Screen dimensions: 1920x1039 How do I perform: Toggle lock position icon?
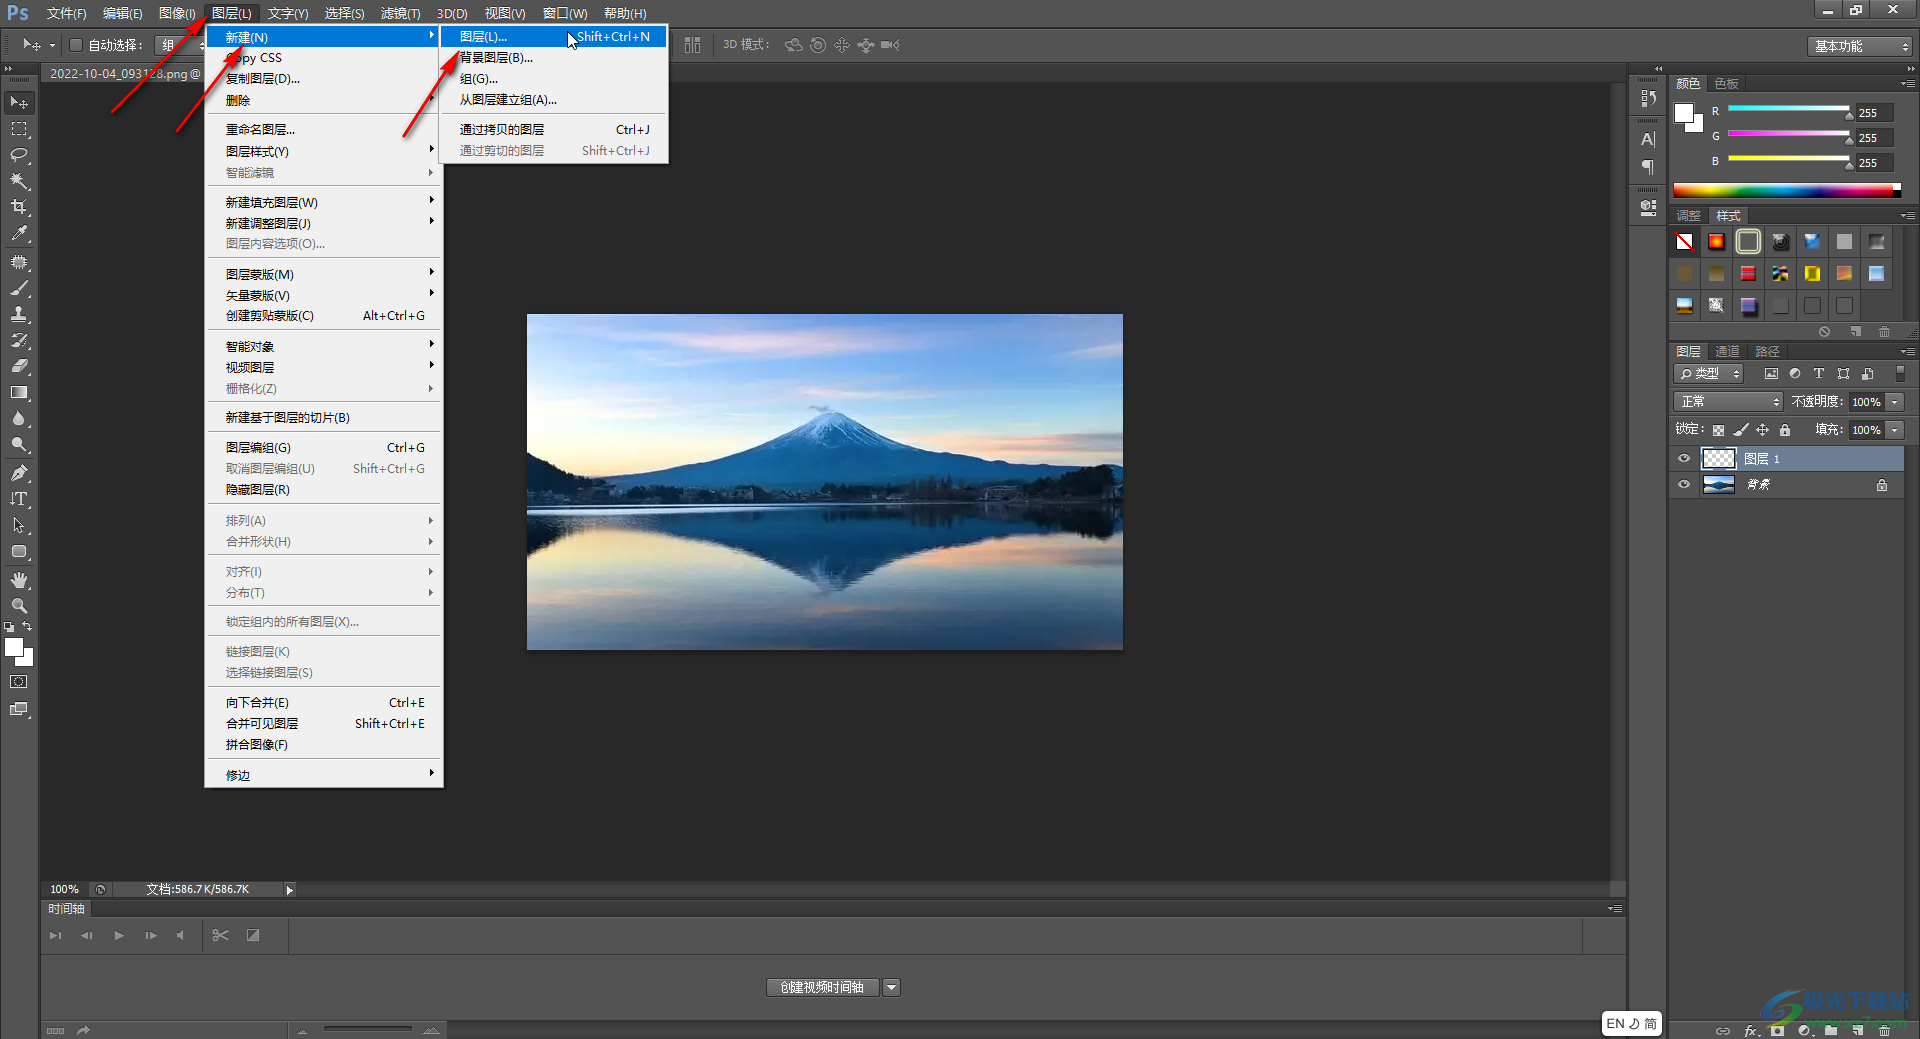[x=1763, y=430]
